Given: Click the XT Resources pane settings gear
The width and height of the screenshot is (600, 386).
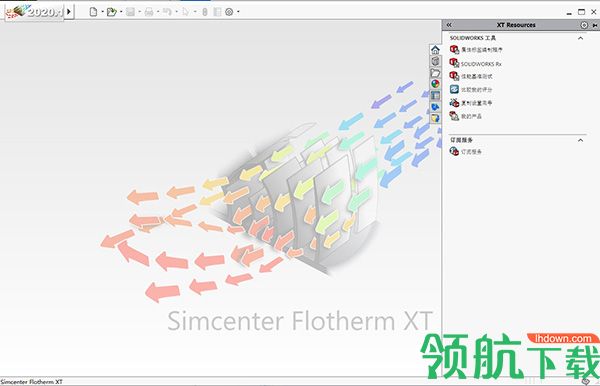Looking at the screenshot, I should point(584,25).
